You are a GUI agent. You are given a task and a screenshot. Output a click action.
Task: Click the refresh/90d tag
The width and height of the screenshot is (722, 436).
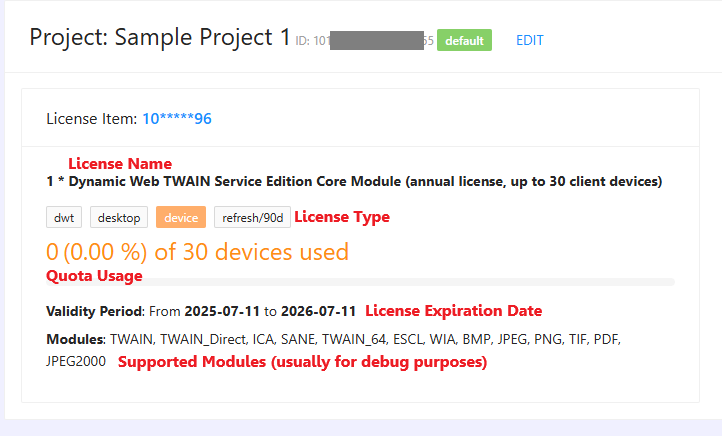[252, 217]
